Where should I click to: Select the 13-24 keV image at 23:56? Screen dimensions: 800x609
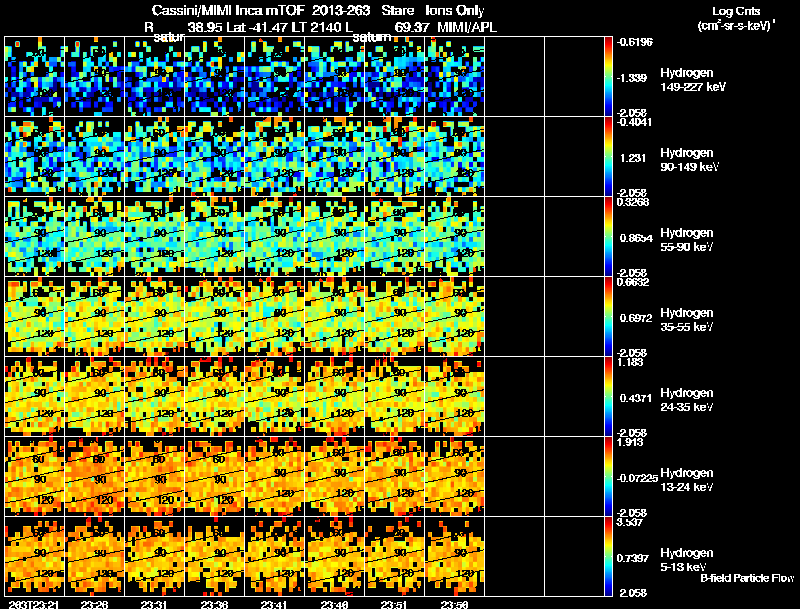pyautogui.click(x=455, y=477)
